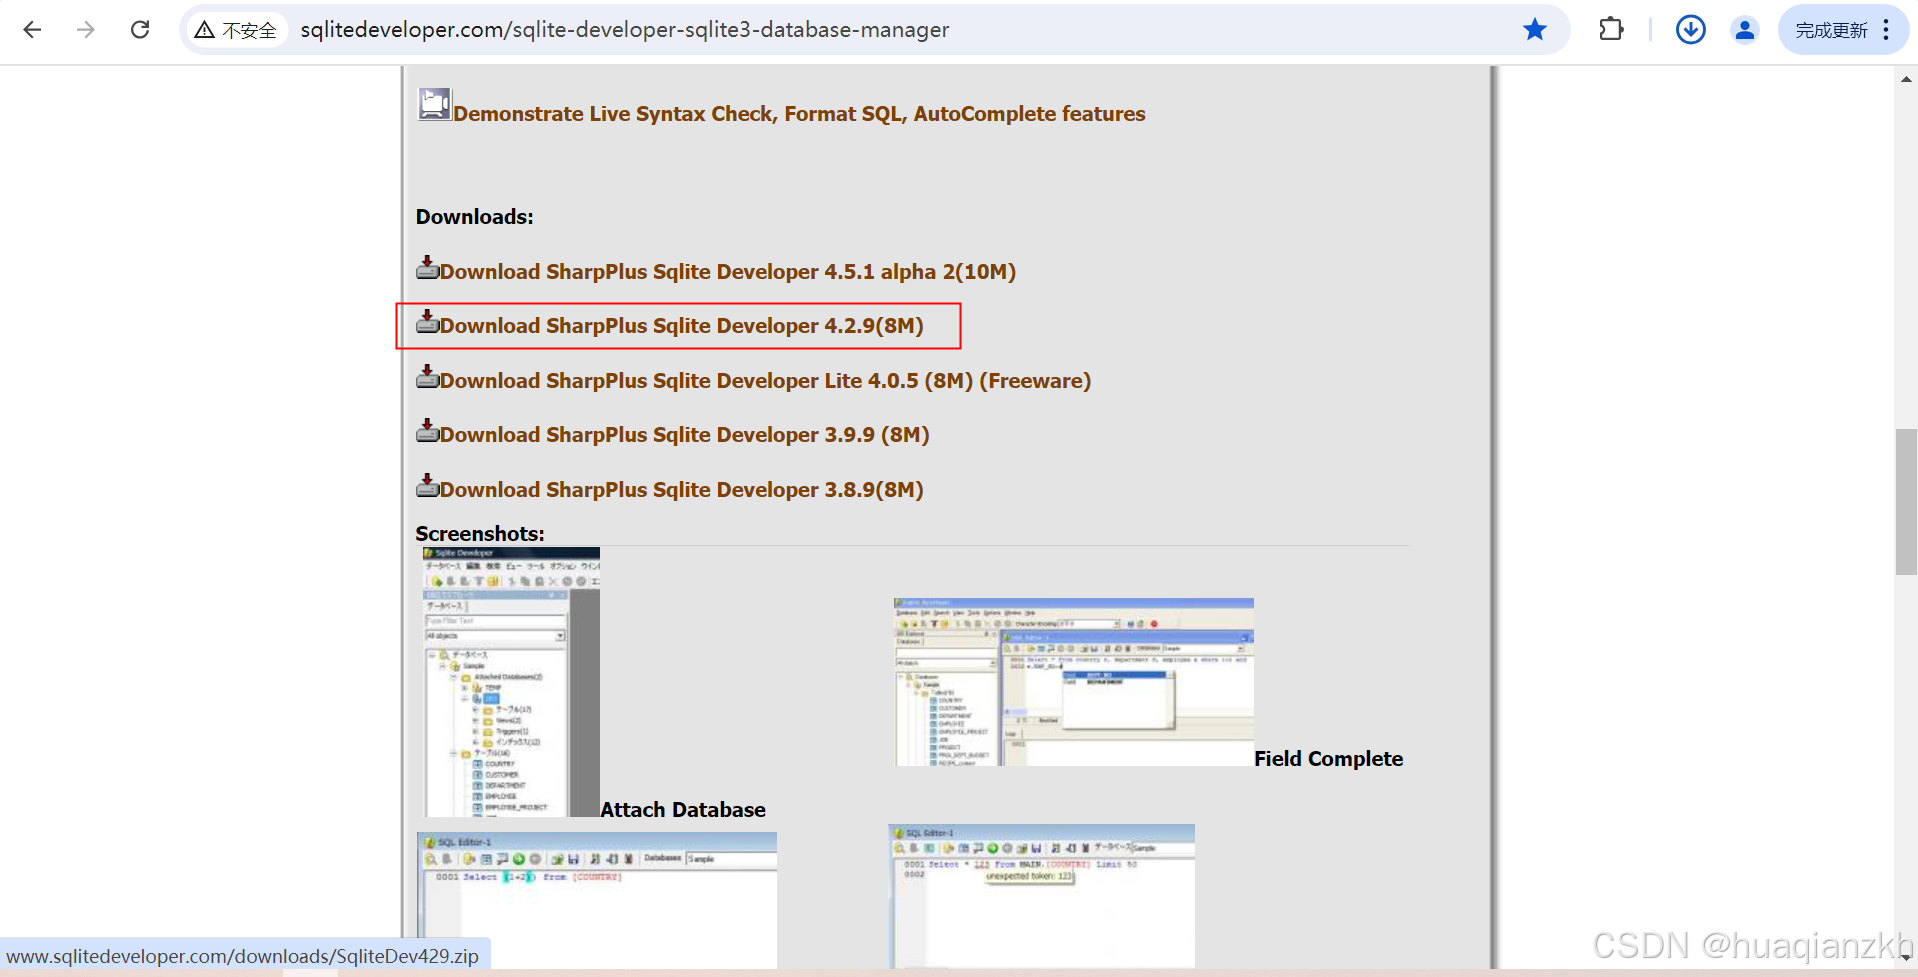
Task: Open the Field Complete screenshot thumbnail
Action: [1073, 682]
